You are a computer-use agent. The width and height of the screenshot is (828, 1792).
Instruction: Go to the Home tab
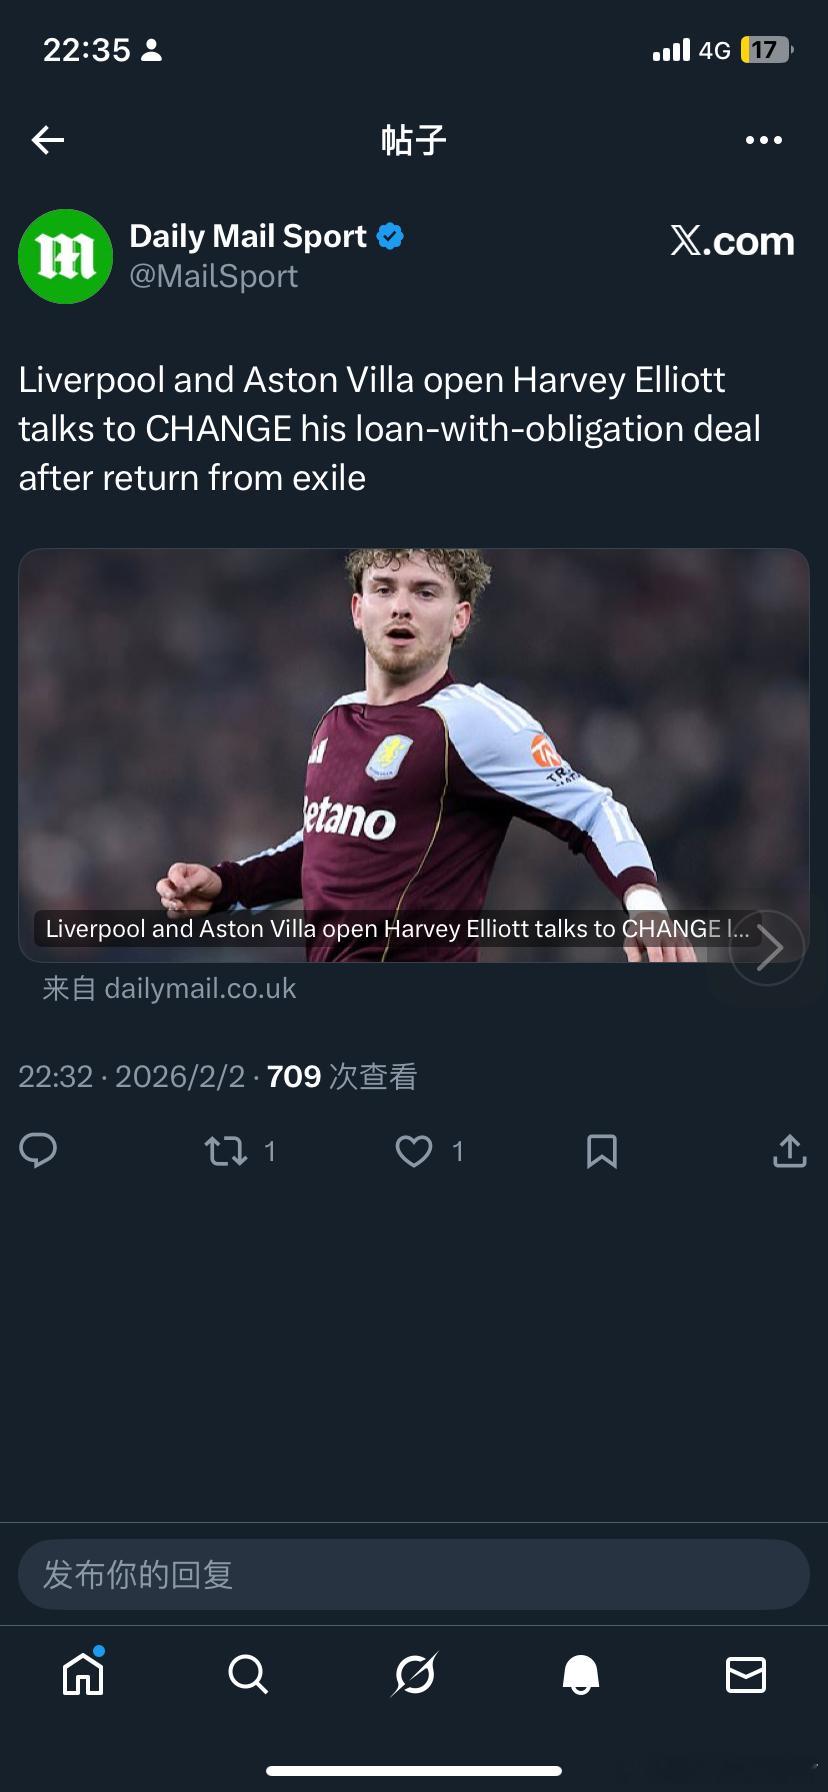(x=83, y=1674)
